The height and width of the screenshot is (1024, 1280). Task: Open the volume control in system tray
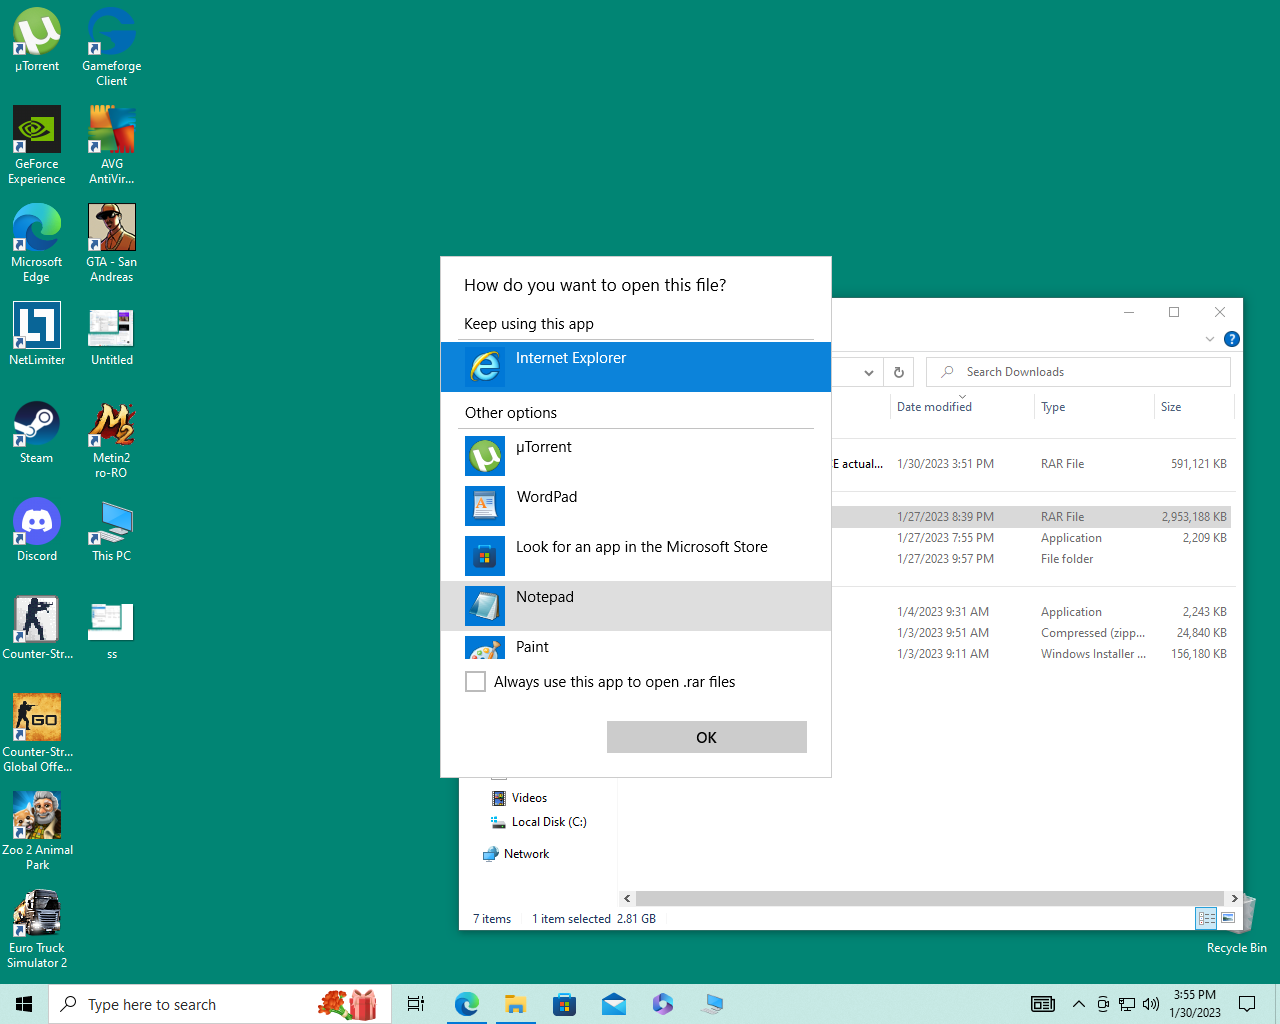(x=1151, y=1004)
